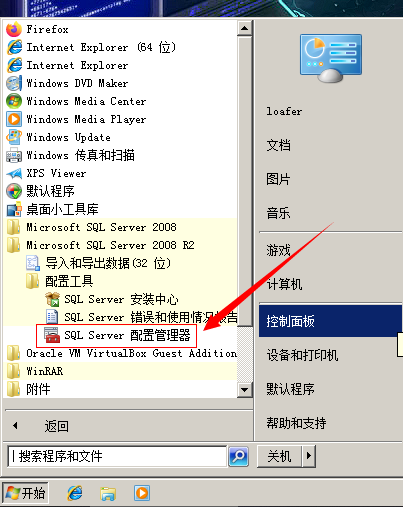Image resolution: width=403 pixels, height=507 pixels.
Task: Open 控制面板 in the right pane
Action: pyautogui.click(x=330, y=321)
